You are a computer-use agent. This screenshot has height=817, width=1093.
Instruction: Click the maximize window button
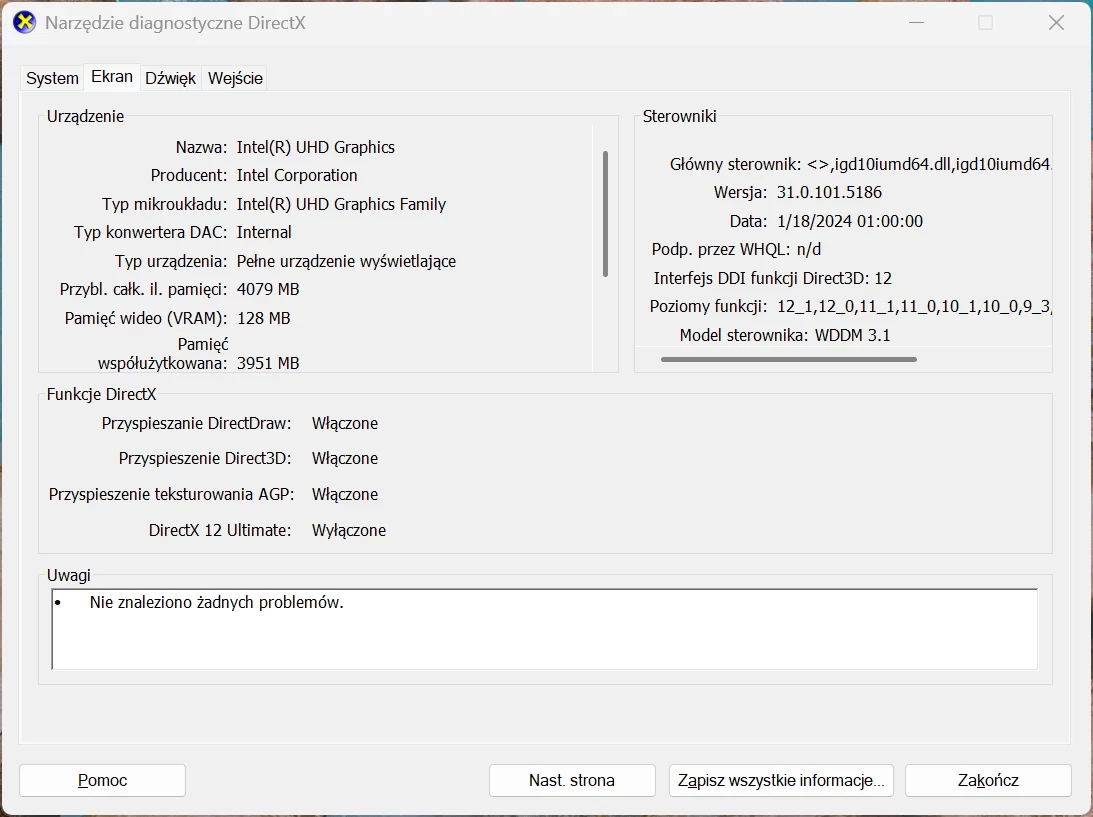[985, 23]
